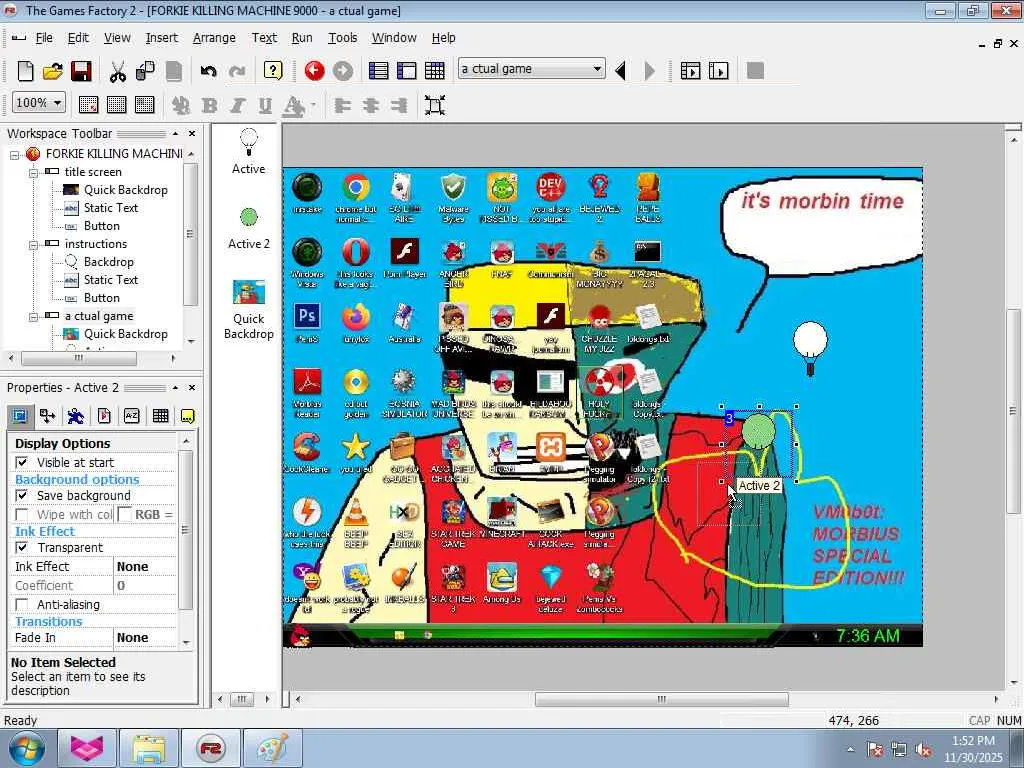
Task: Toggle the Wipe with color checkbox
Action: (22, 515)
